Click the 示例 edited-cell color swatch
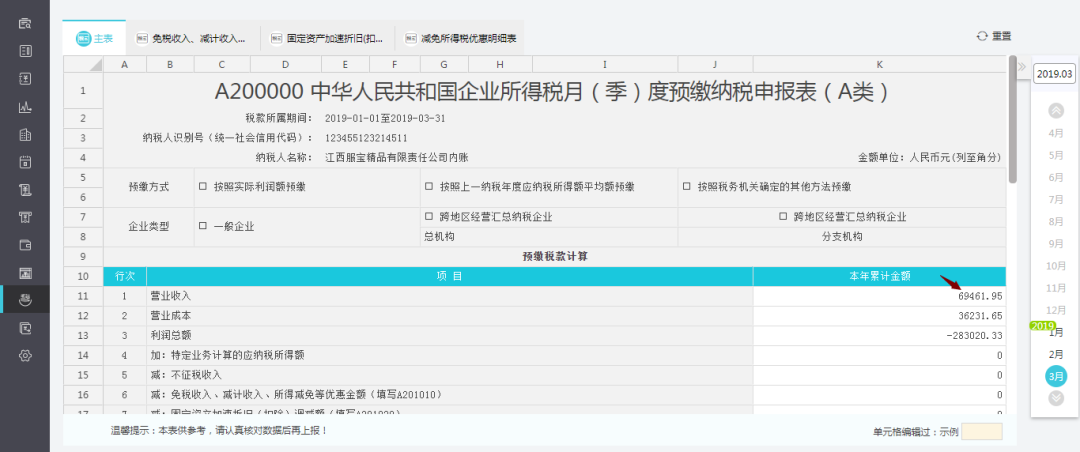The height and width of the screenshot is (452, 1080). click(x=982, y=431)
